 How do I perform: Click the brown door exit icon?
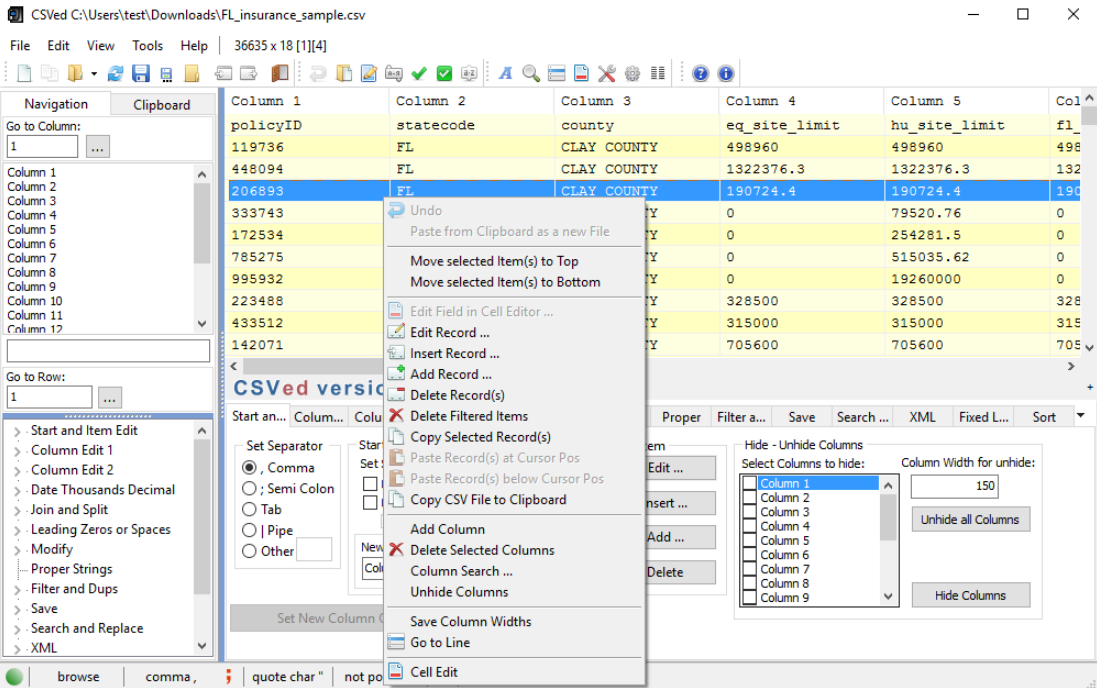click(279, 73)
